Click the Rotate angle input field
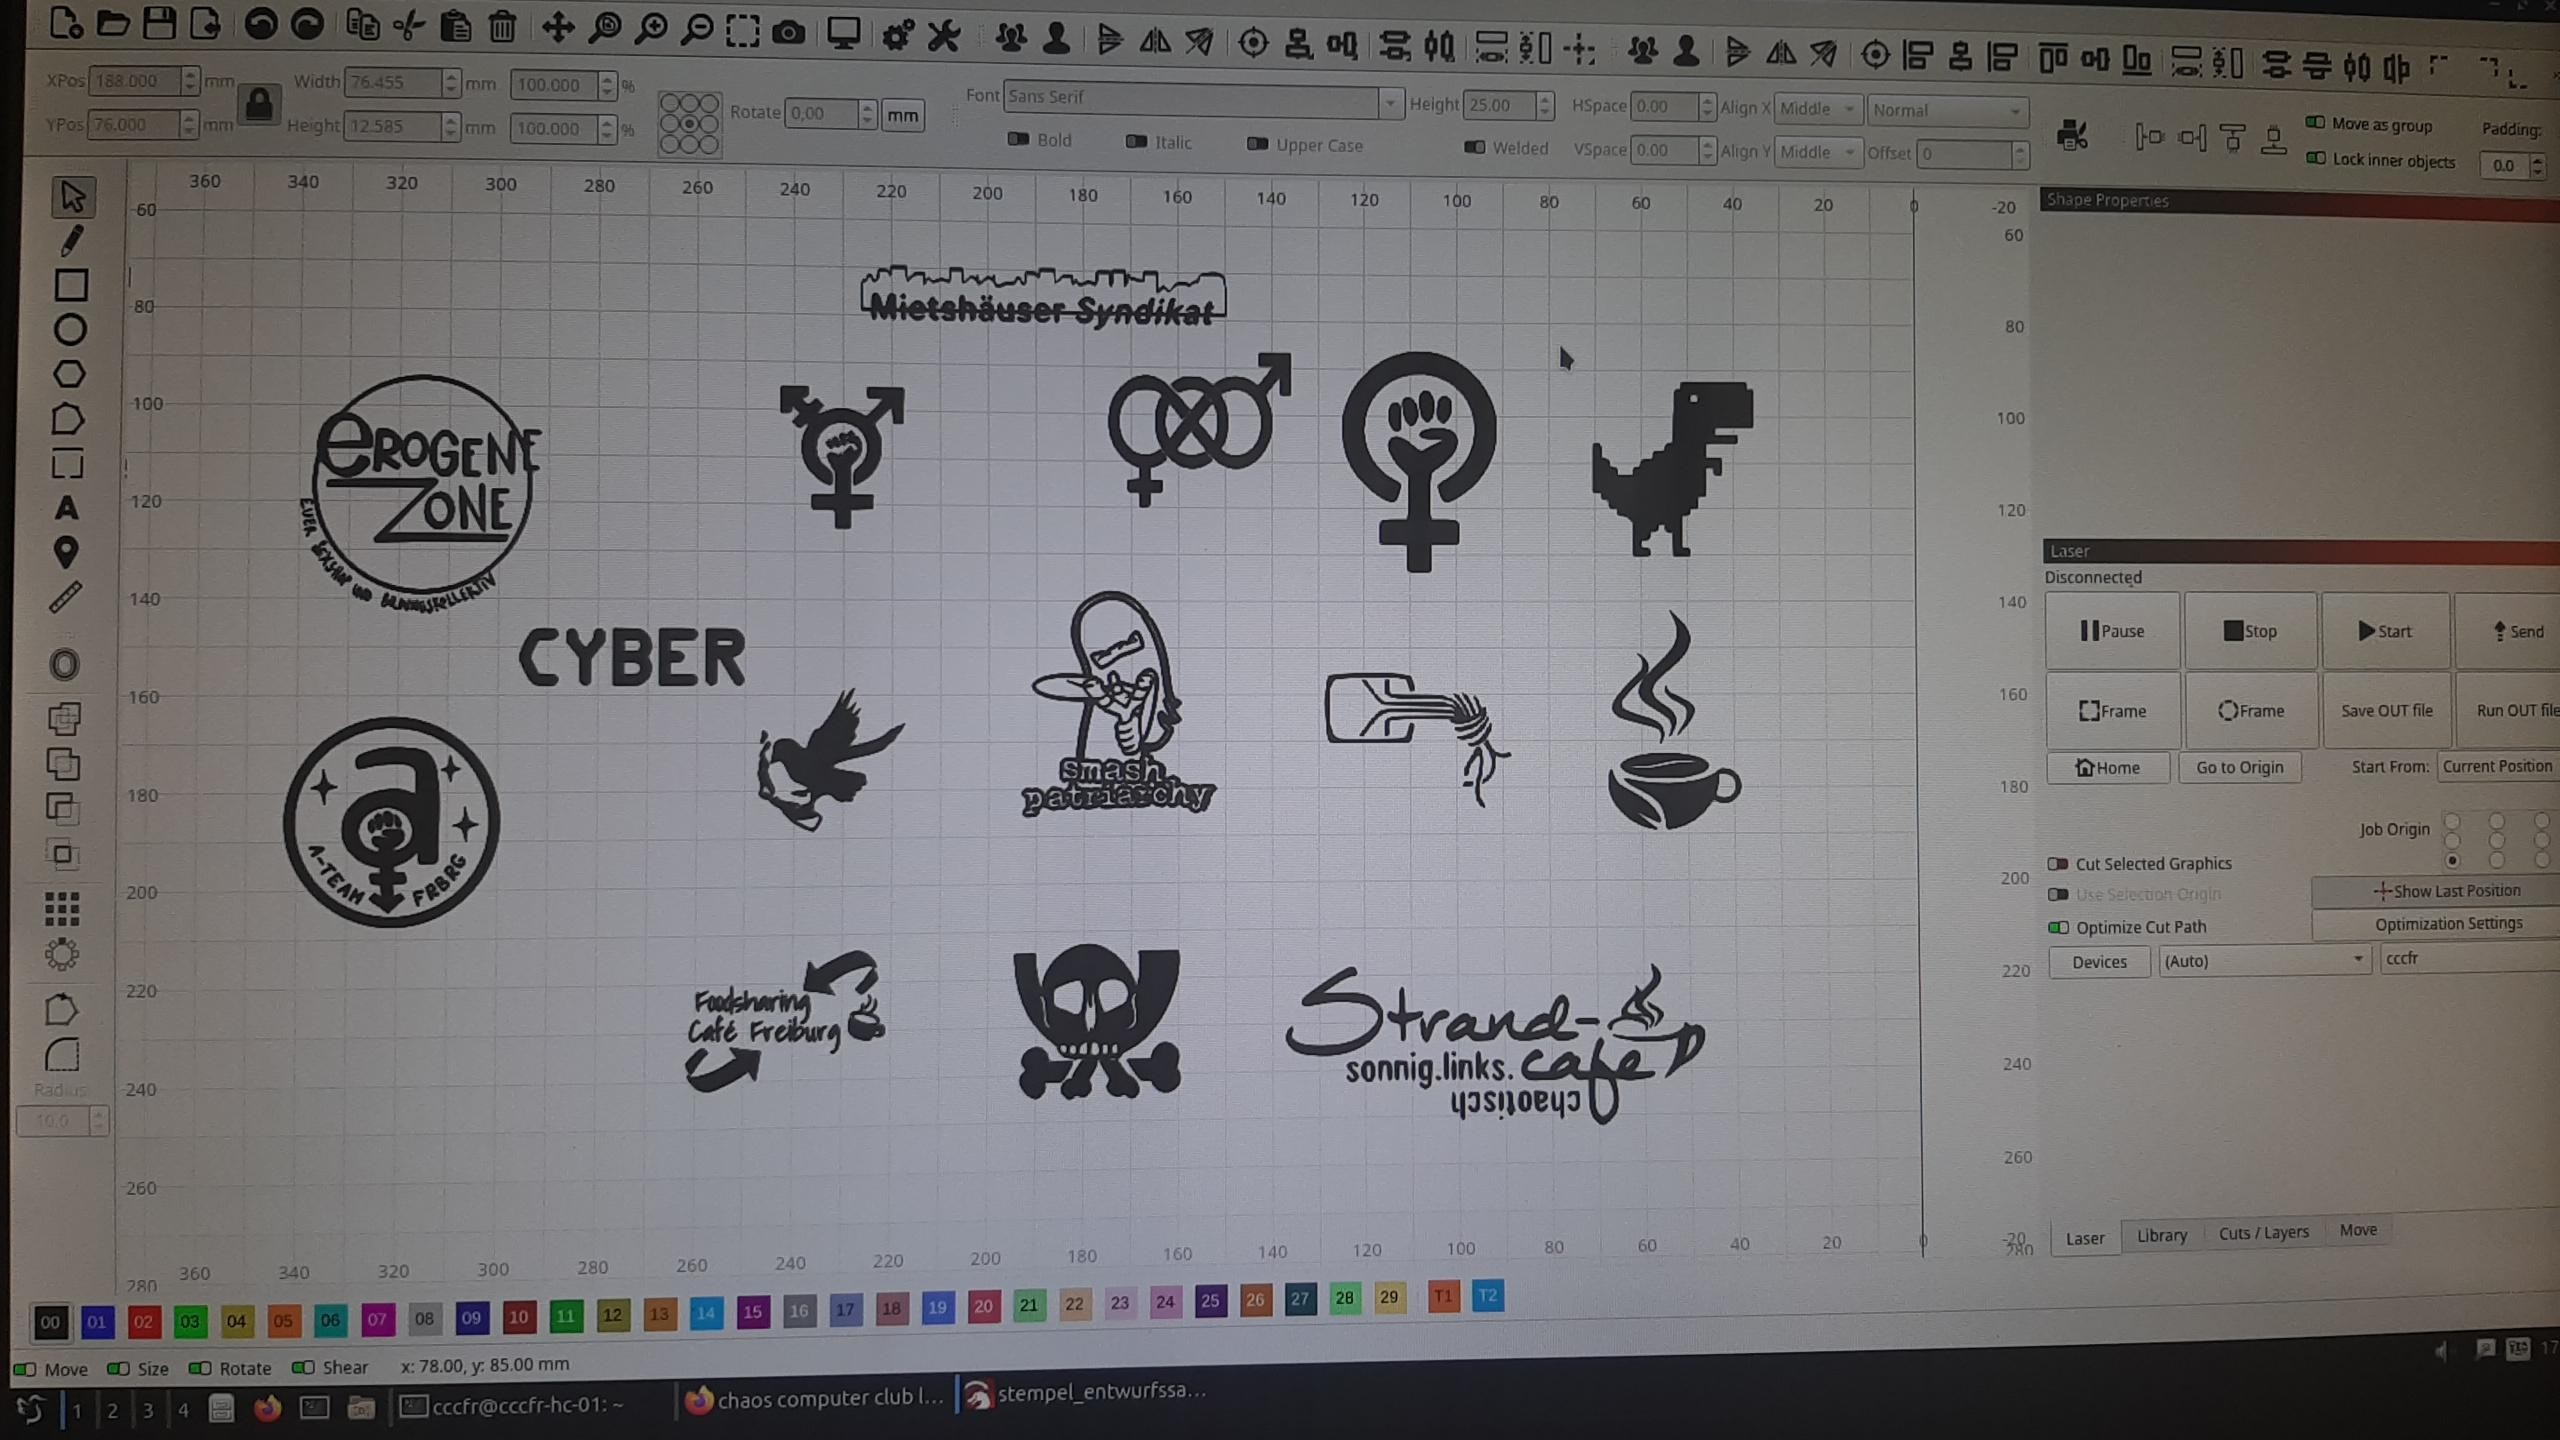This screenshot has width=2560, height=1440. coord(821,113)
